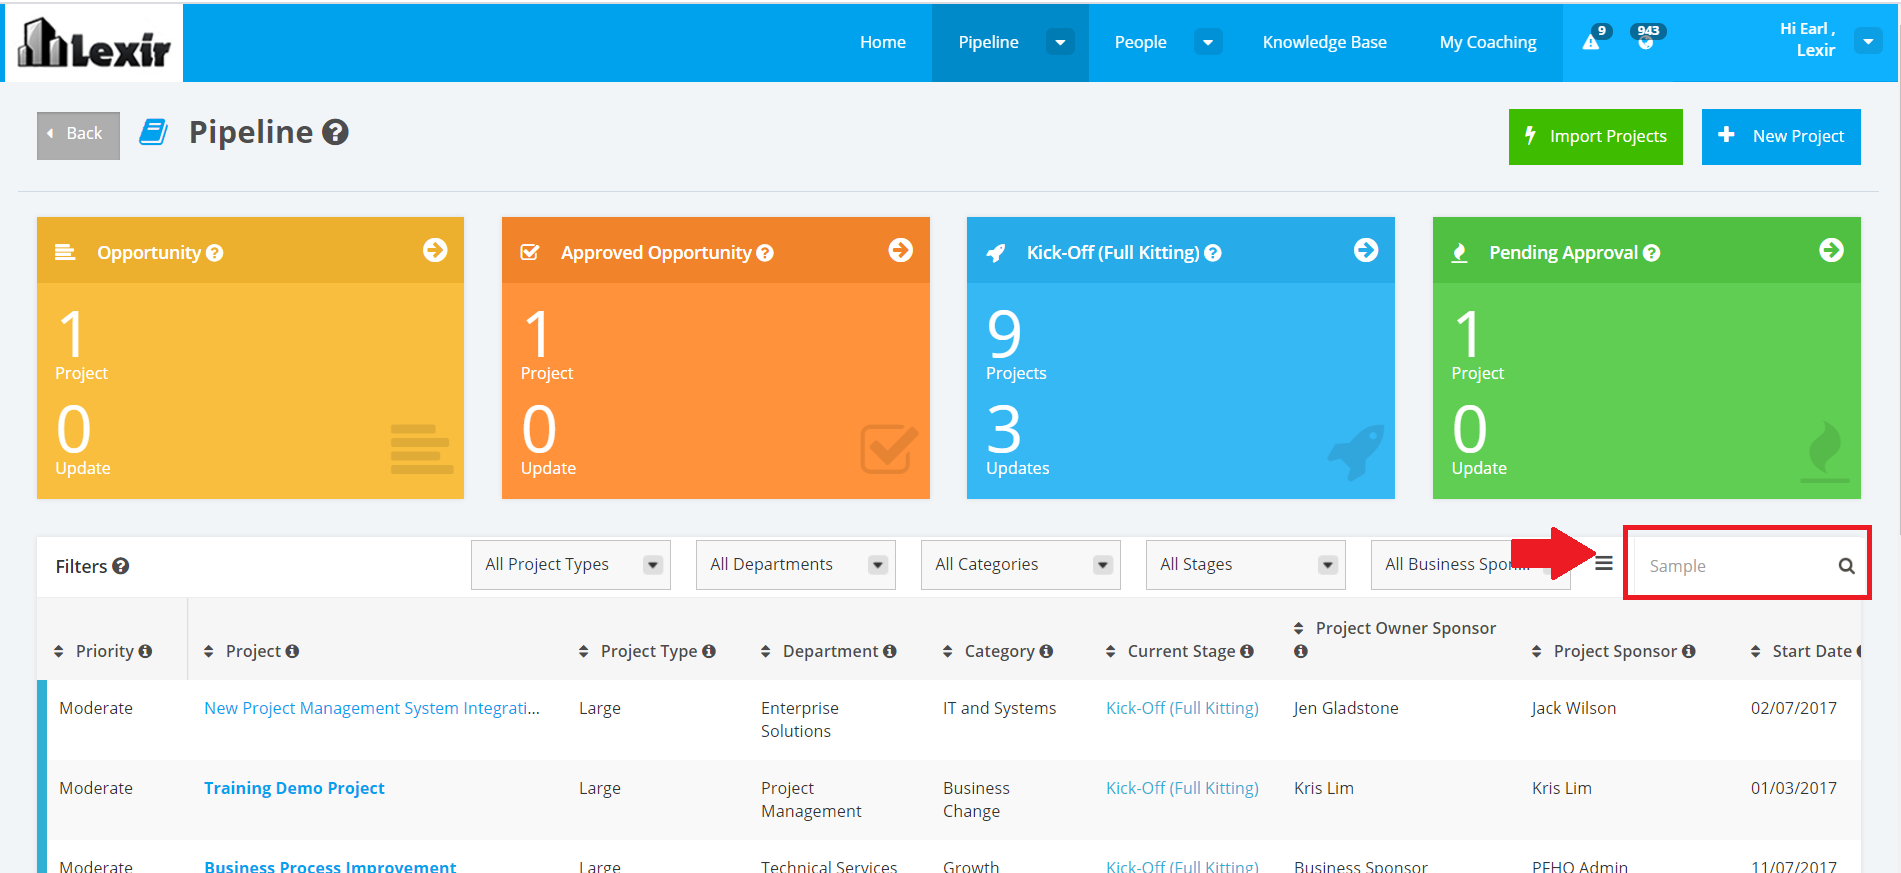Click info icon beside Priority column
The height and width of the screenshot is (873, 1901).
(x=145, y=651)
